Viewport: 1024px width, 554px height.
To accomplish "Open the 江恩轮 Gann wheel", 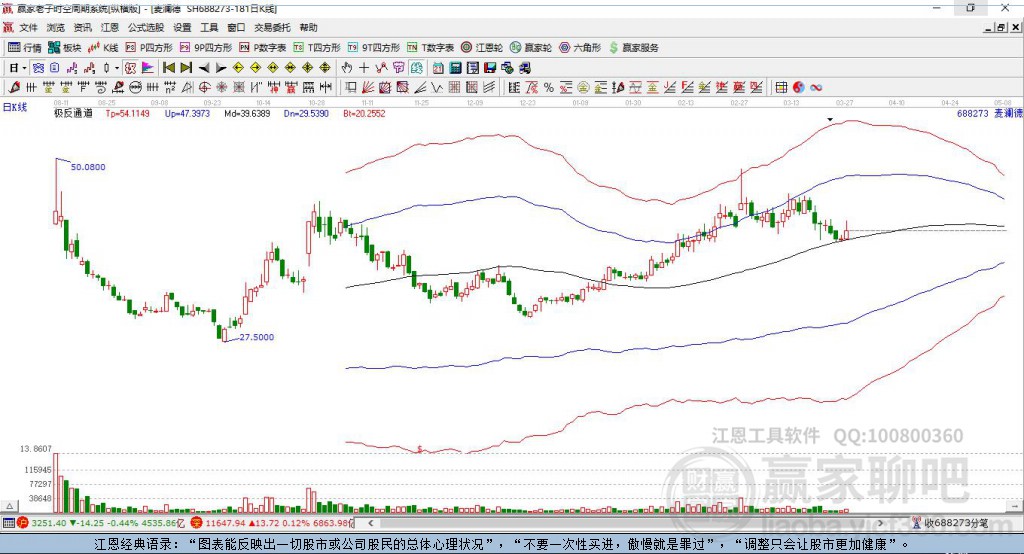I will click(x=482, y=48).
